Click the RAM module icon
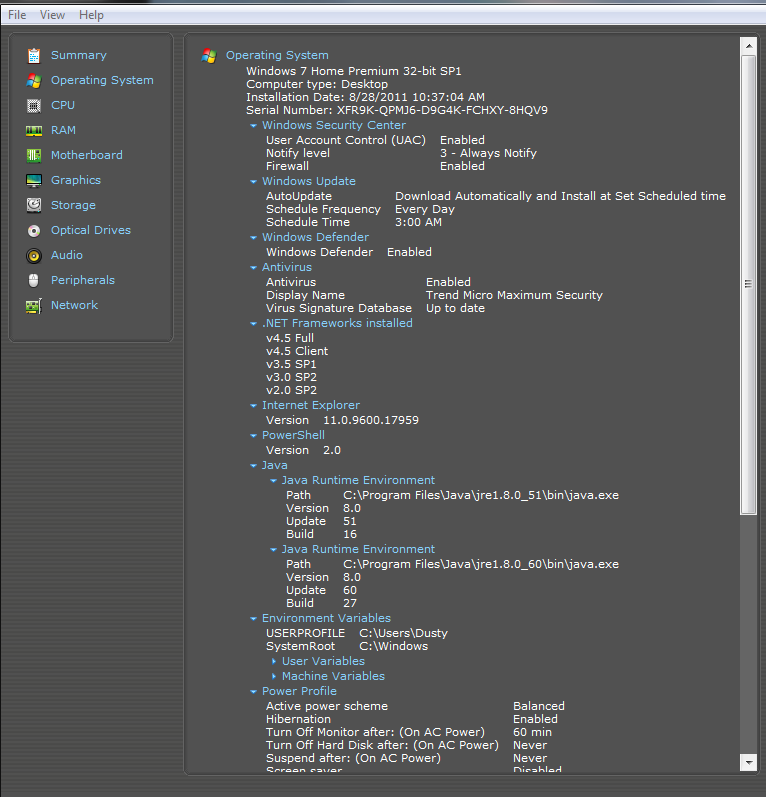The width and height of the screenshot is (766, 797). (x=34, y=131)
